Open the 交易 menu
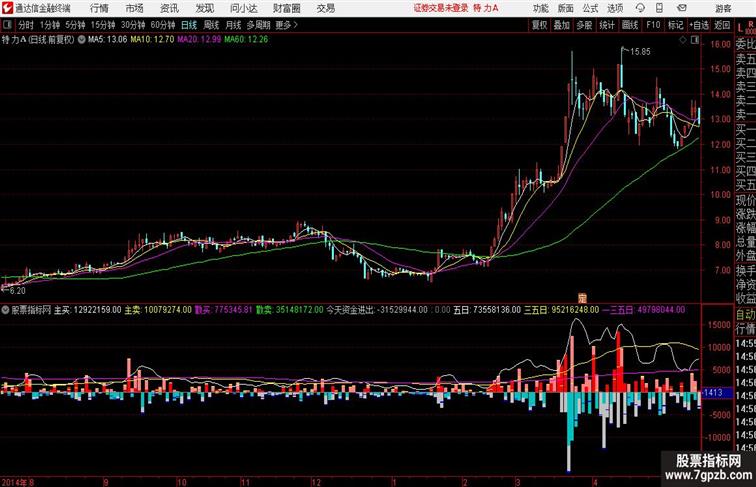 coord(325,8)
